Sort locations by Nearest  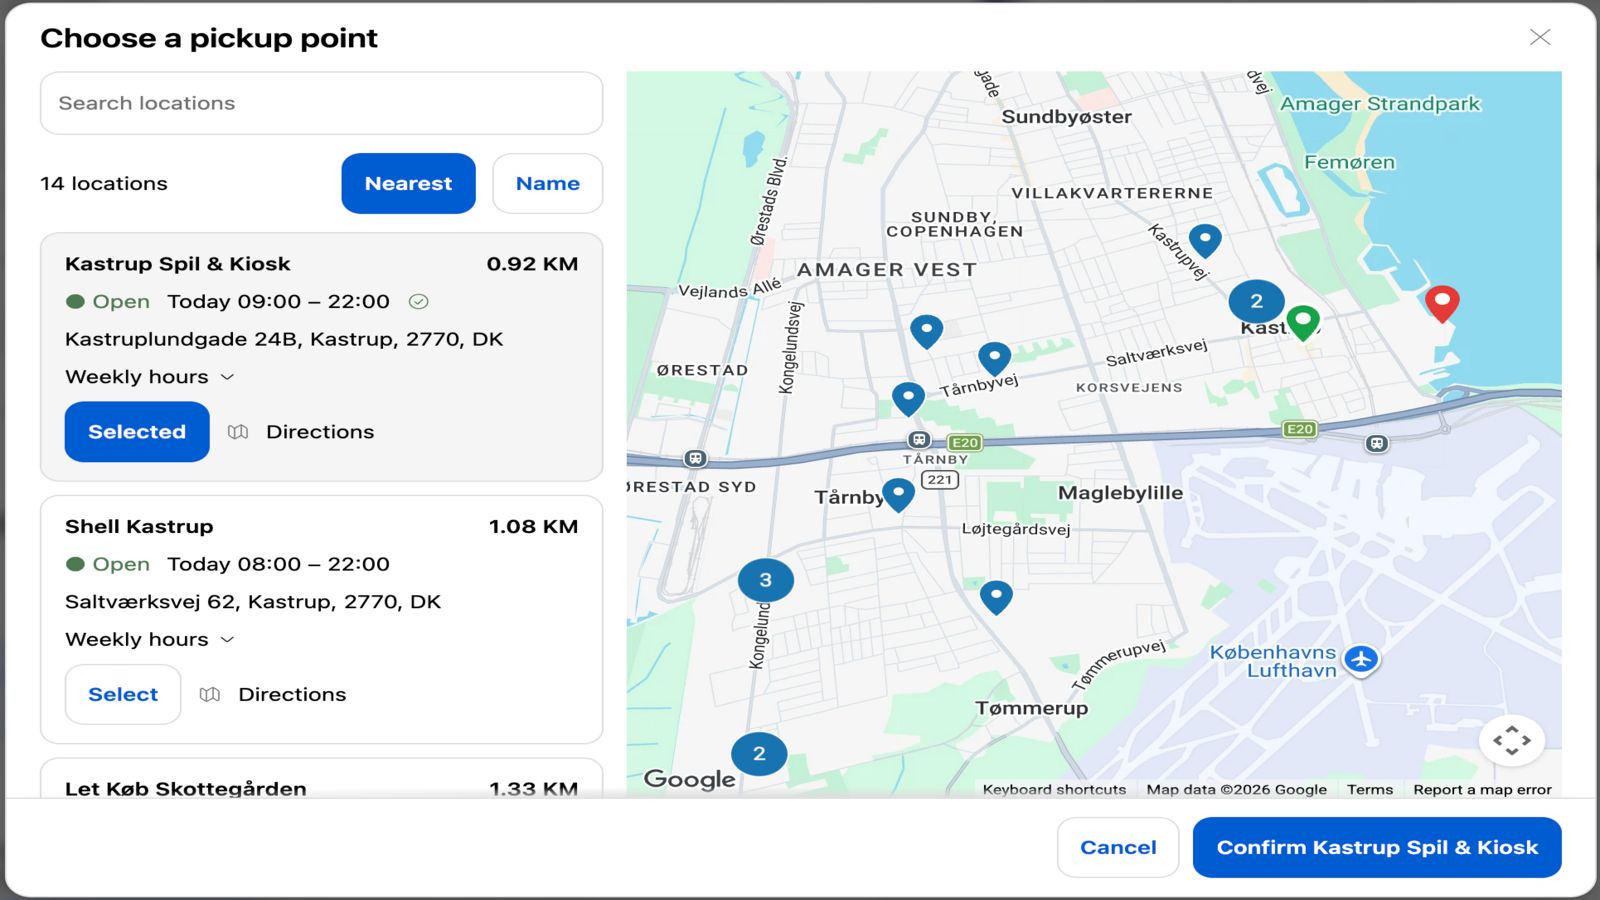(x=408, y=183)
